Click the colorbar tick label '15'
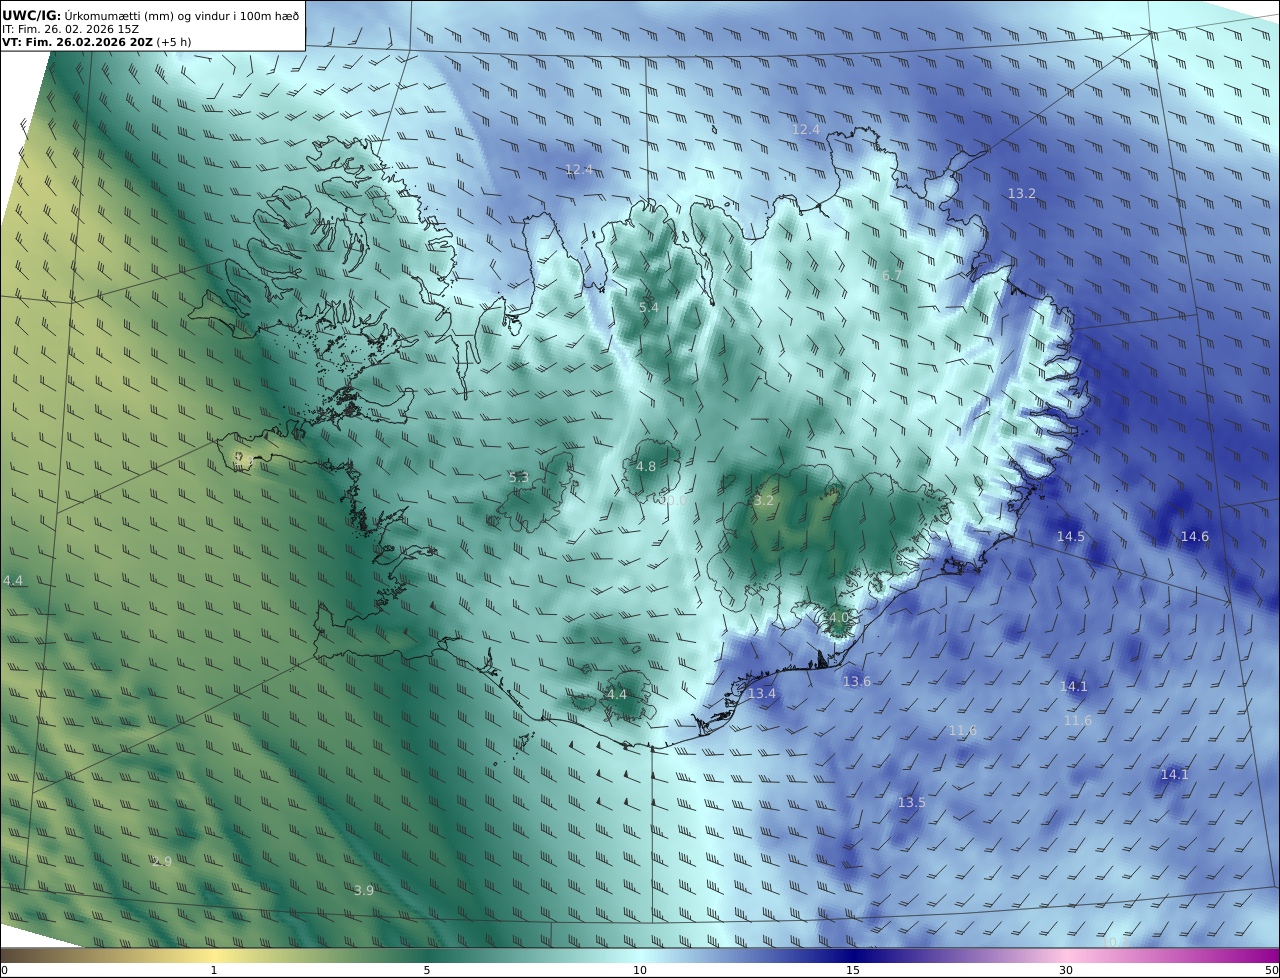Image resolution: width=1280 pixels, height=978 pixels. (x=853, y=970)
